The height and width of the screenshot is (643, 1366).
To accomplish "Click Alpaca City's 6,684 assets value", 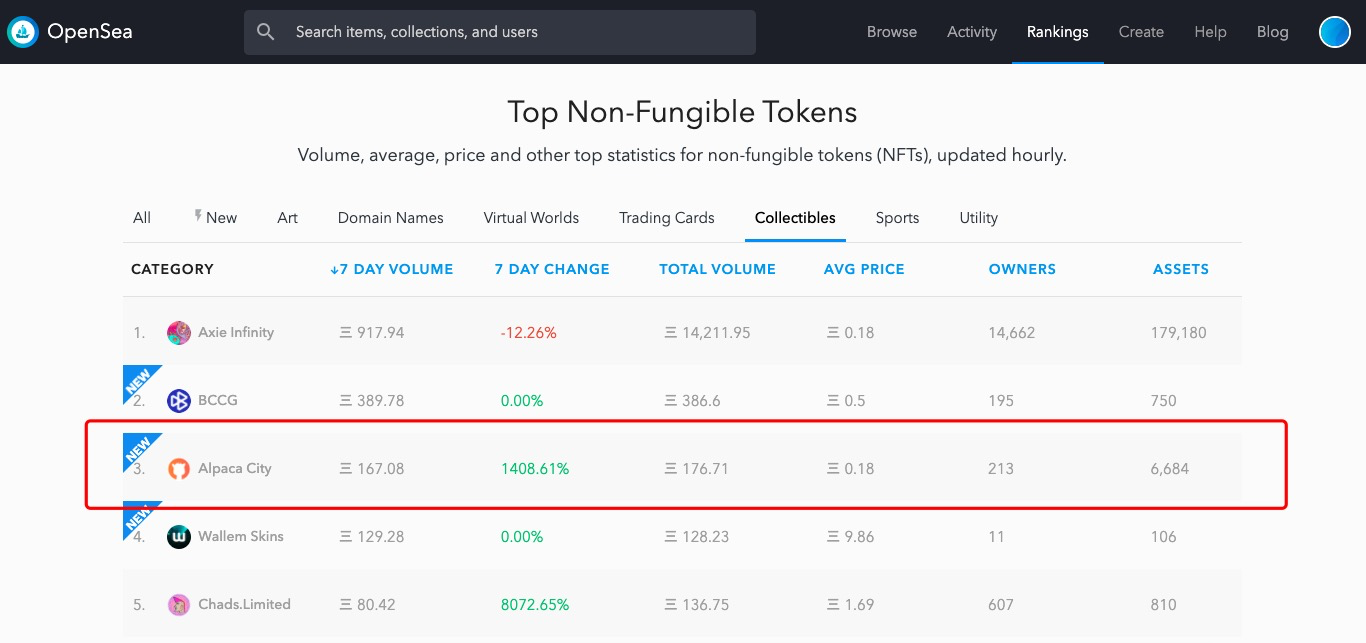I will 1170,469.
